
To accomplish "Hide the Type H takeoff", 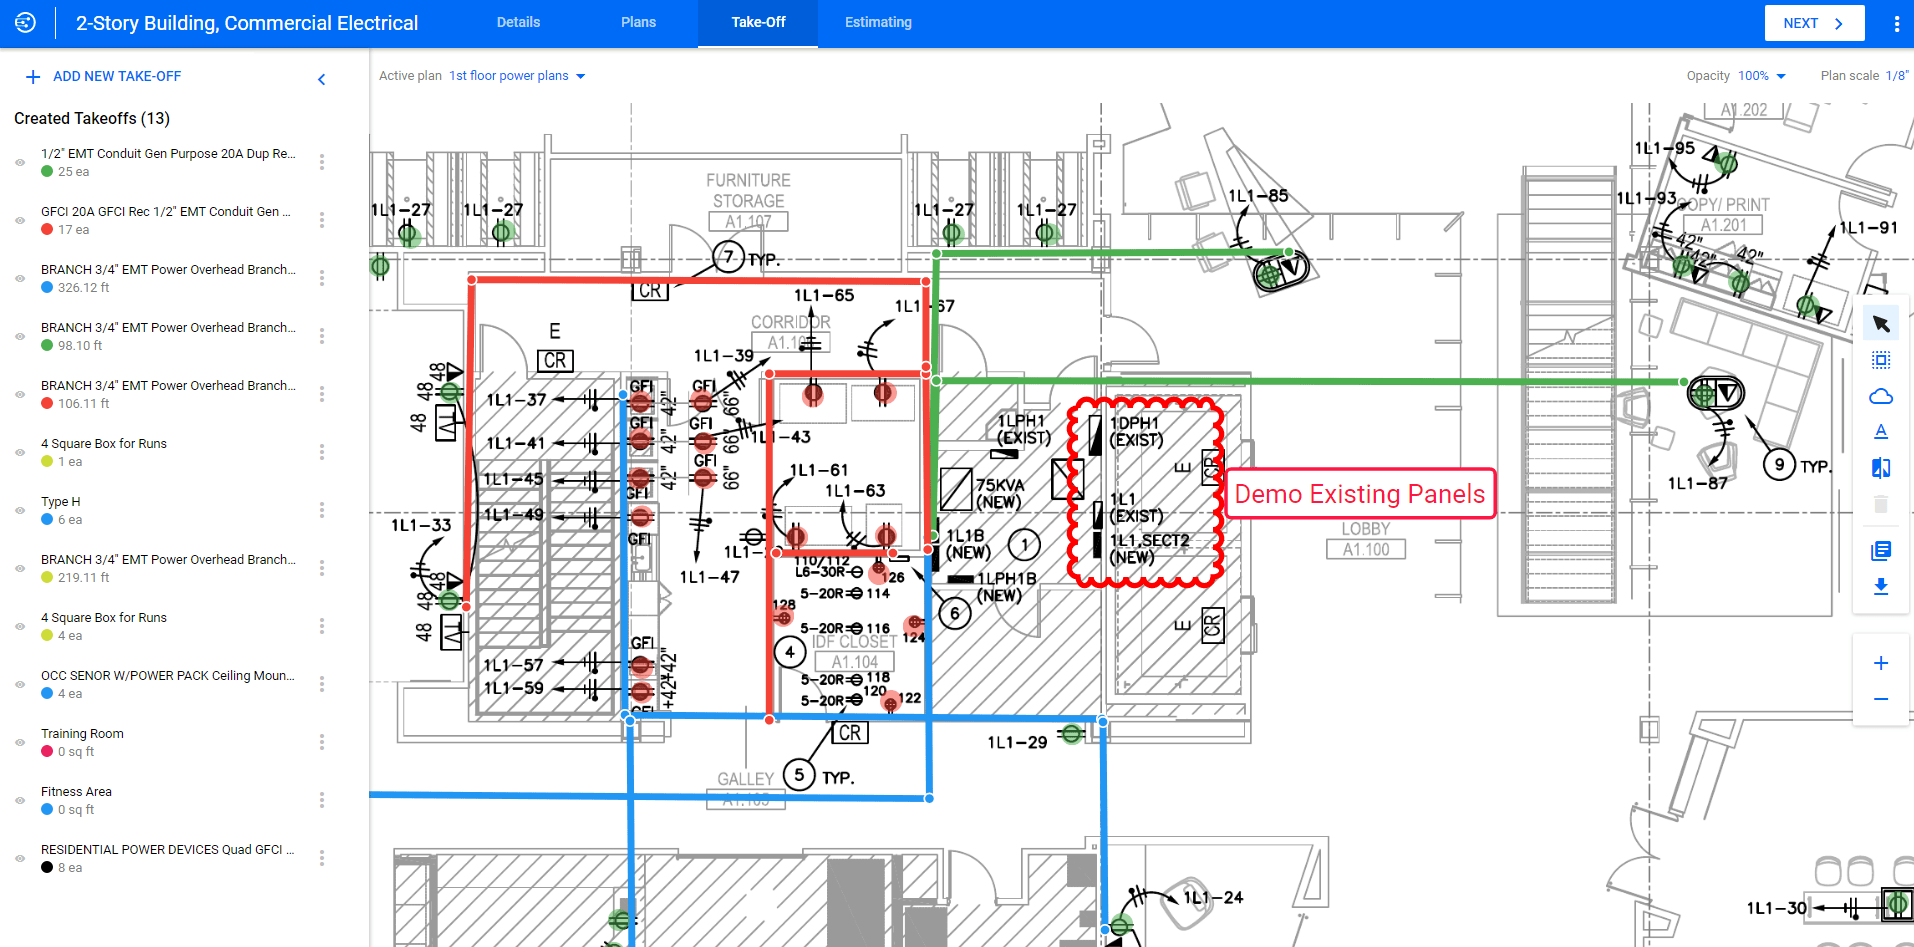I will pos(20,510).
